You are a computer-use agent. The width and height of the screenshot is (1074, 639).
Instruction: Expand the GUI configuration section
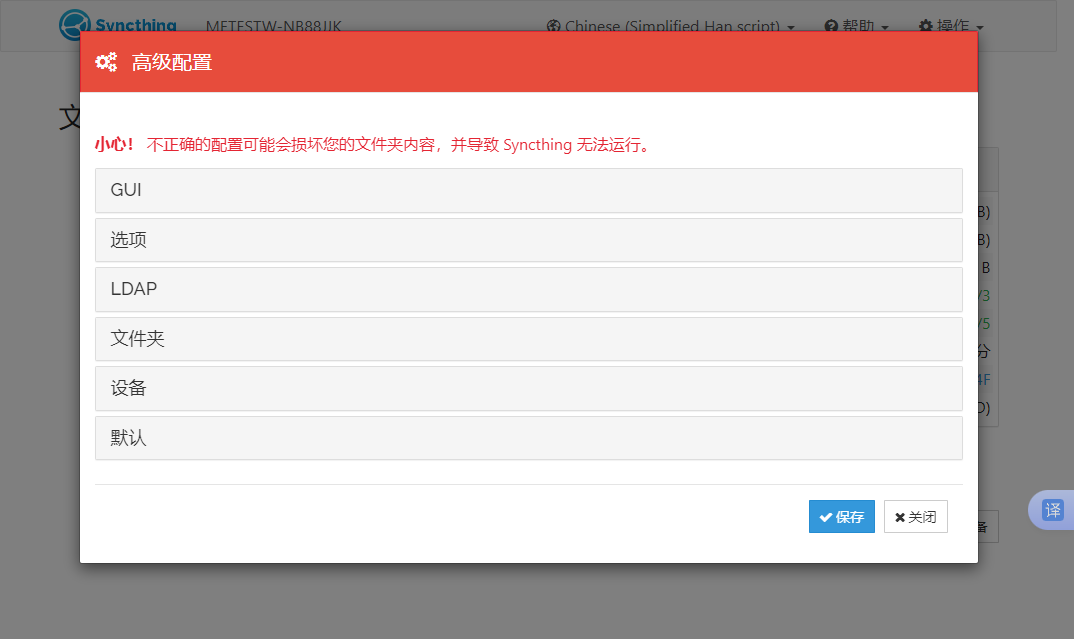click(528, 190)
